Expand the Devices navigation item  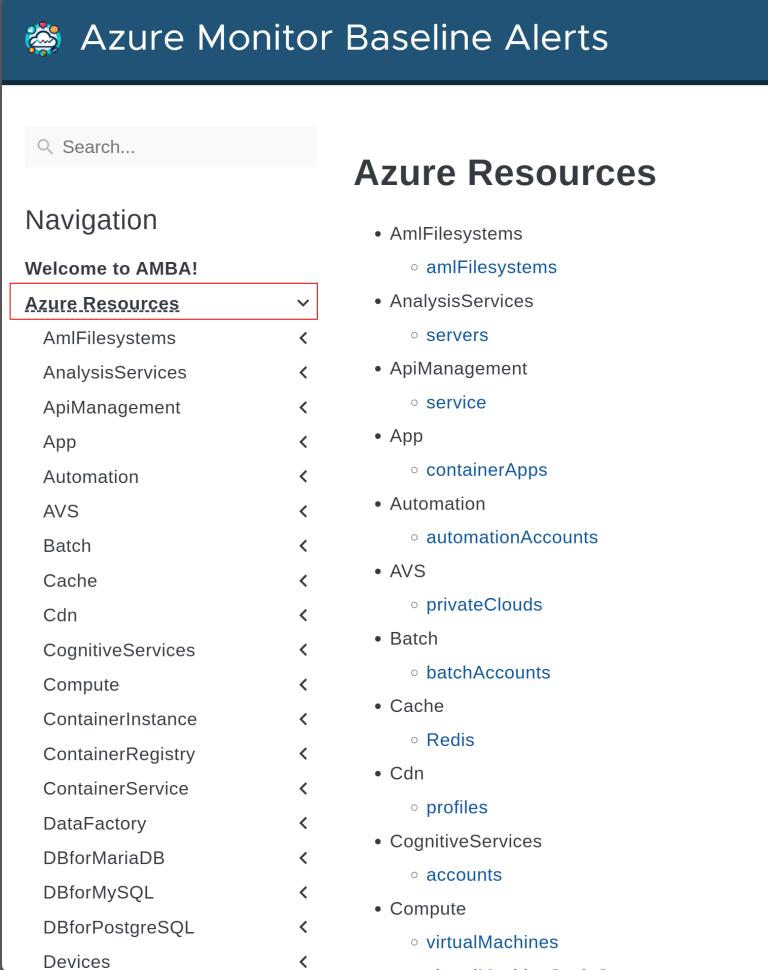tap(303, 960)
